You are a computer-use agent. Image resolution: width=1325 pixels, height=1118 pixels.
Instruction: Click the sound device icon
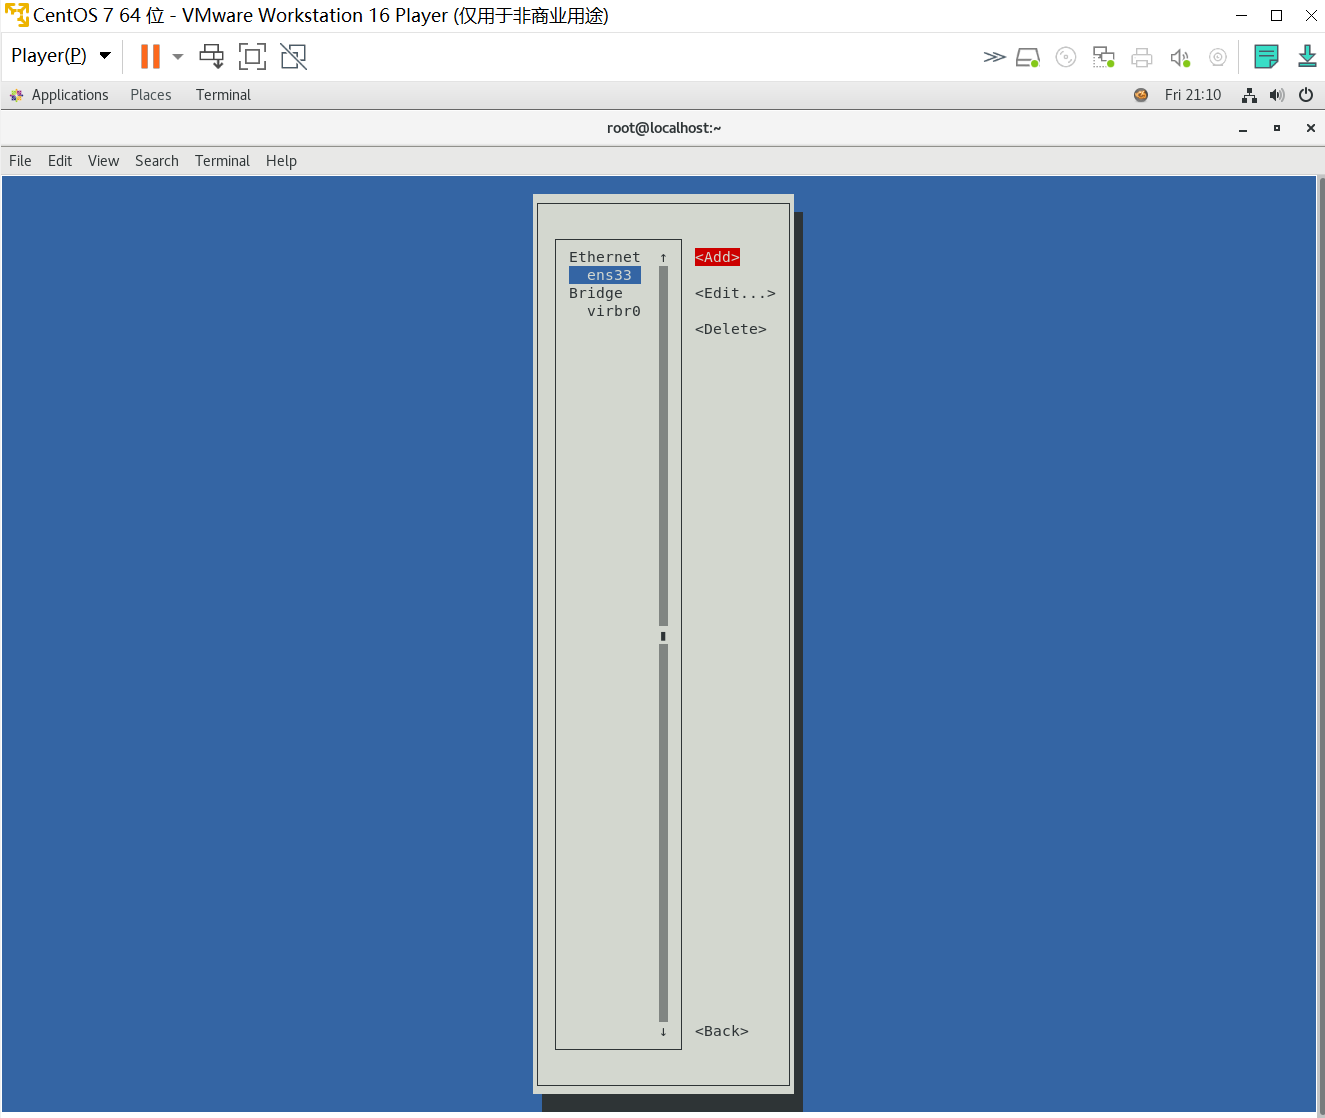[1180, 56]
